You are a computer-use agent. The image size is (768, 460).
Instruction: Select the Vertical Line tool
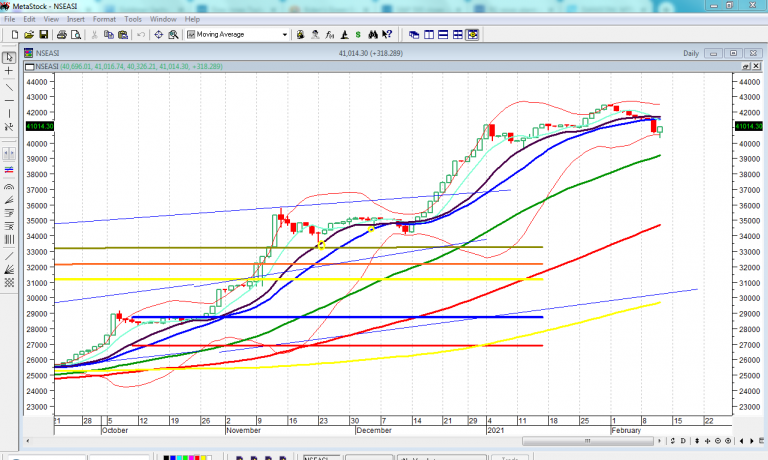point(9,114)
